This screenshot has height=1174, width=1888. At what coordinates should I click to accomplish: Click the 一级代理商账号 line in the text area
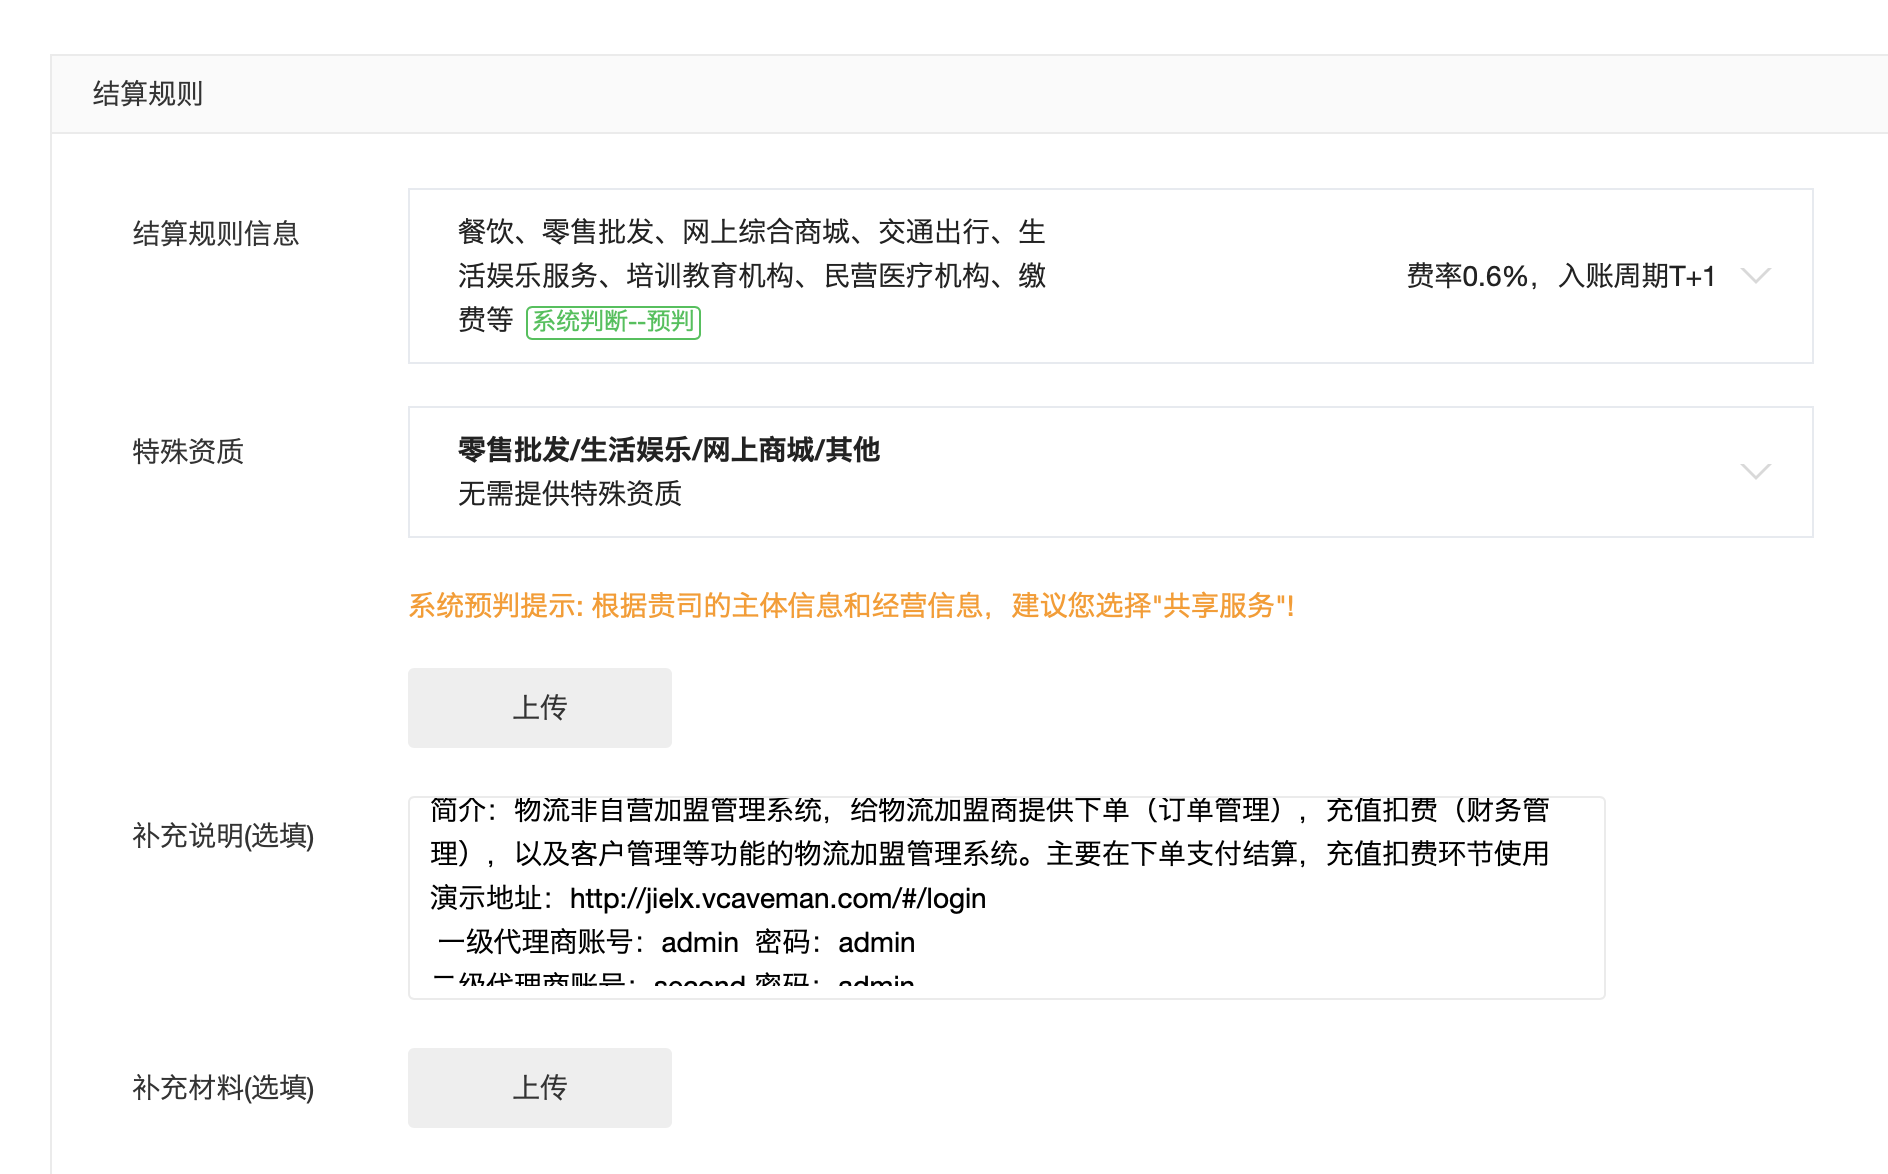tap(676, 943)
